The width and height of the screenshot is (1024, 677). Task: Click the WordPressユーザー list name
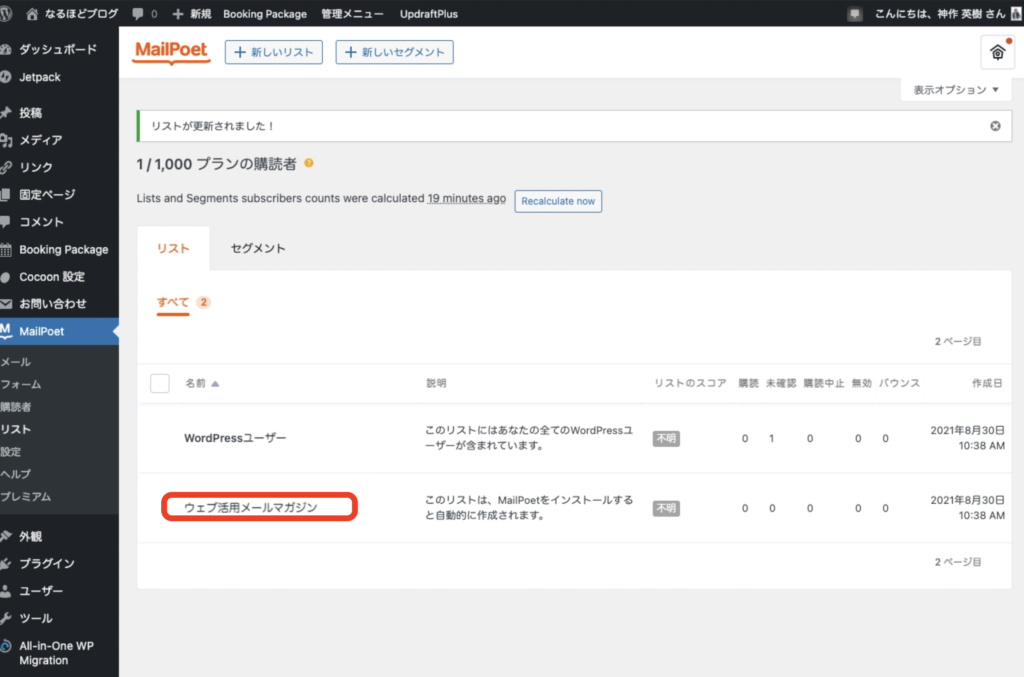click(x=235, y=438)
